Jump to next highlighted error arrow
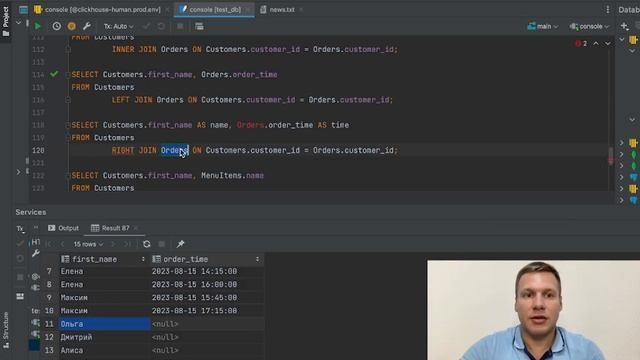The image size is (640, 360). 608,43
